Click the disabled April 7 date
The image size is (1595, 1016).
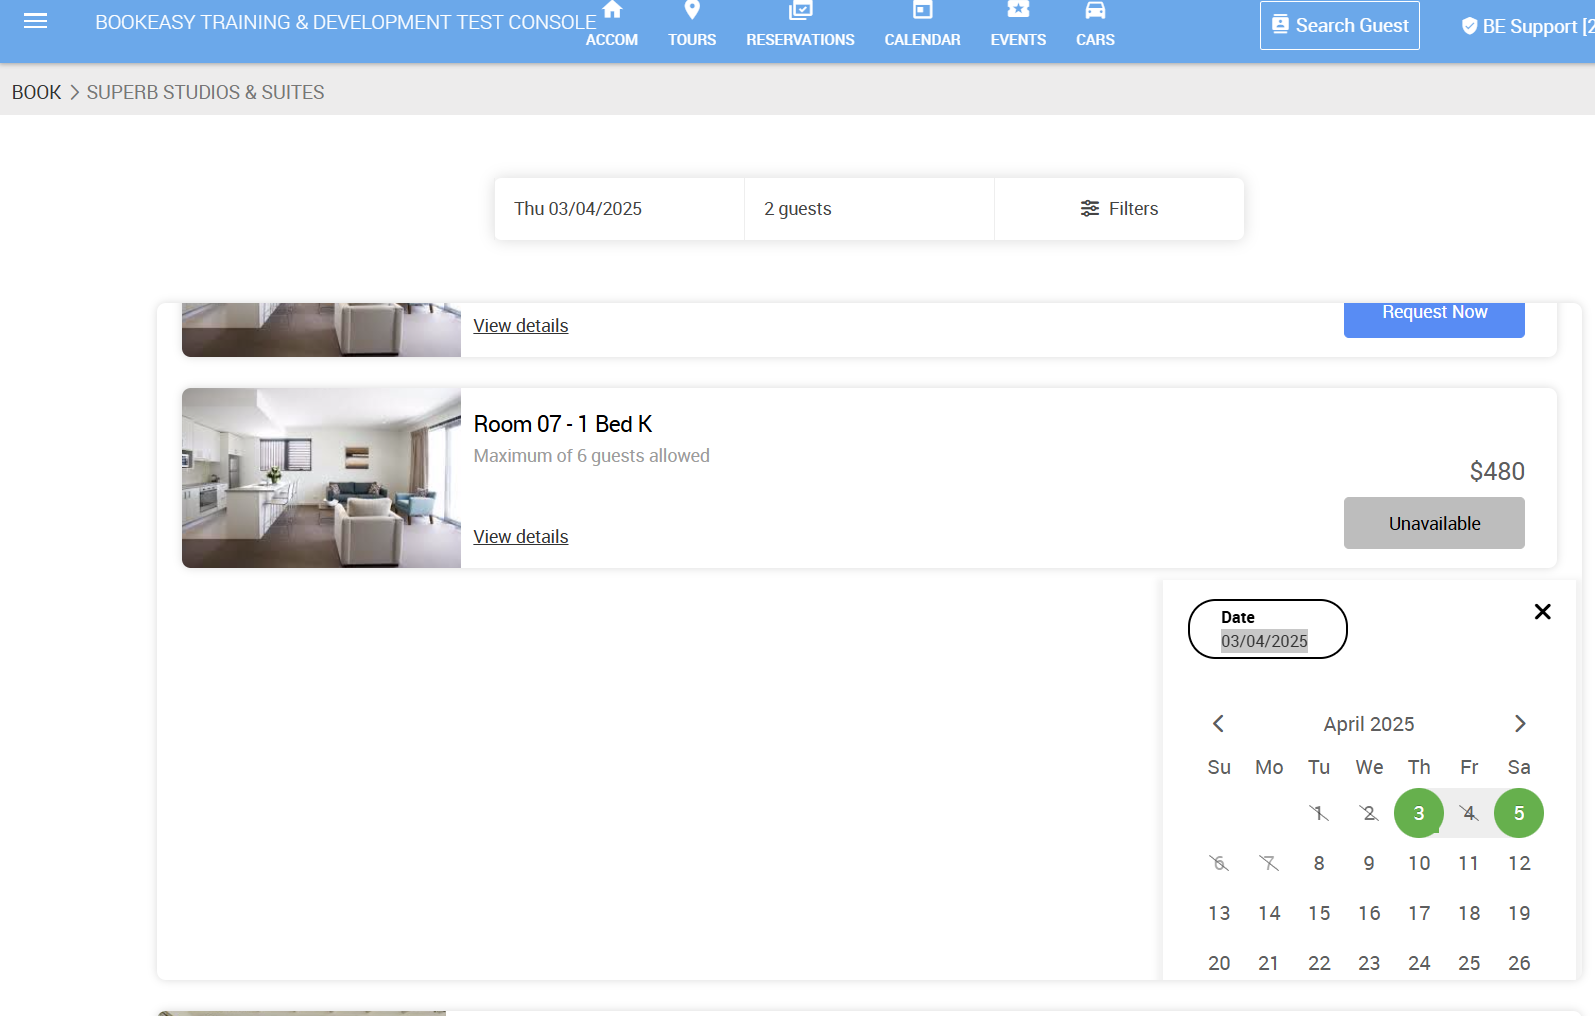coord(1269,863)
